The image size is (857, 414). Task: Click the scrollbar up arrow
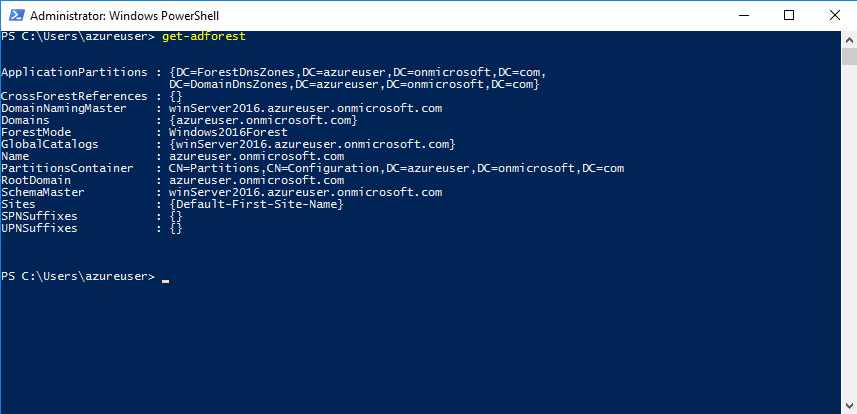point(849,40)
